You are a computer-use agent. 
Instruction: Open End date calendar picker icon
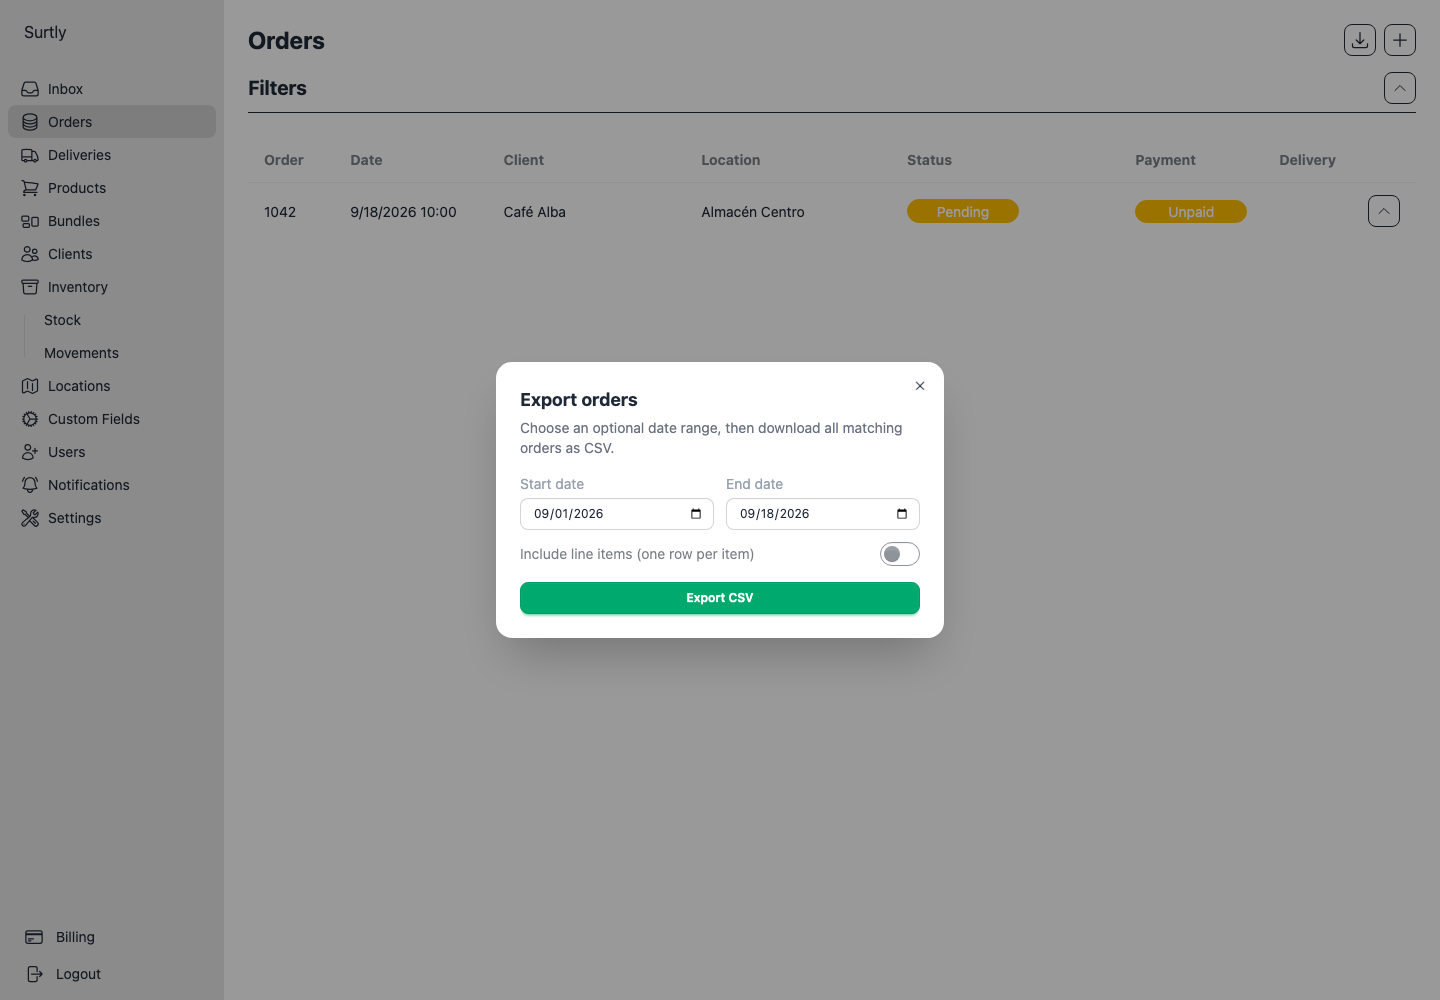[902, 514]
